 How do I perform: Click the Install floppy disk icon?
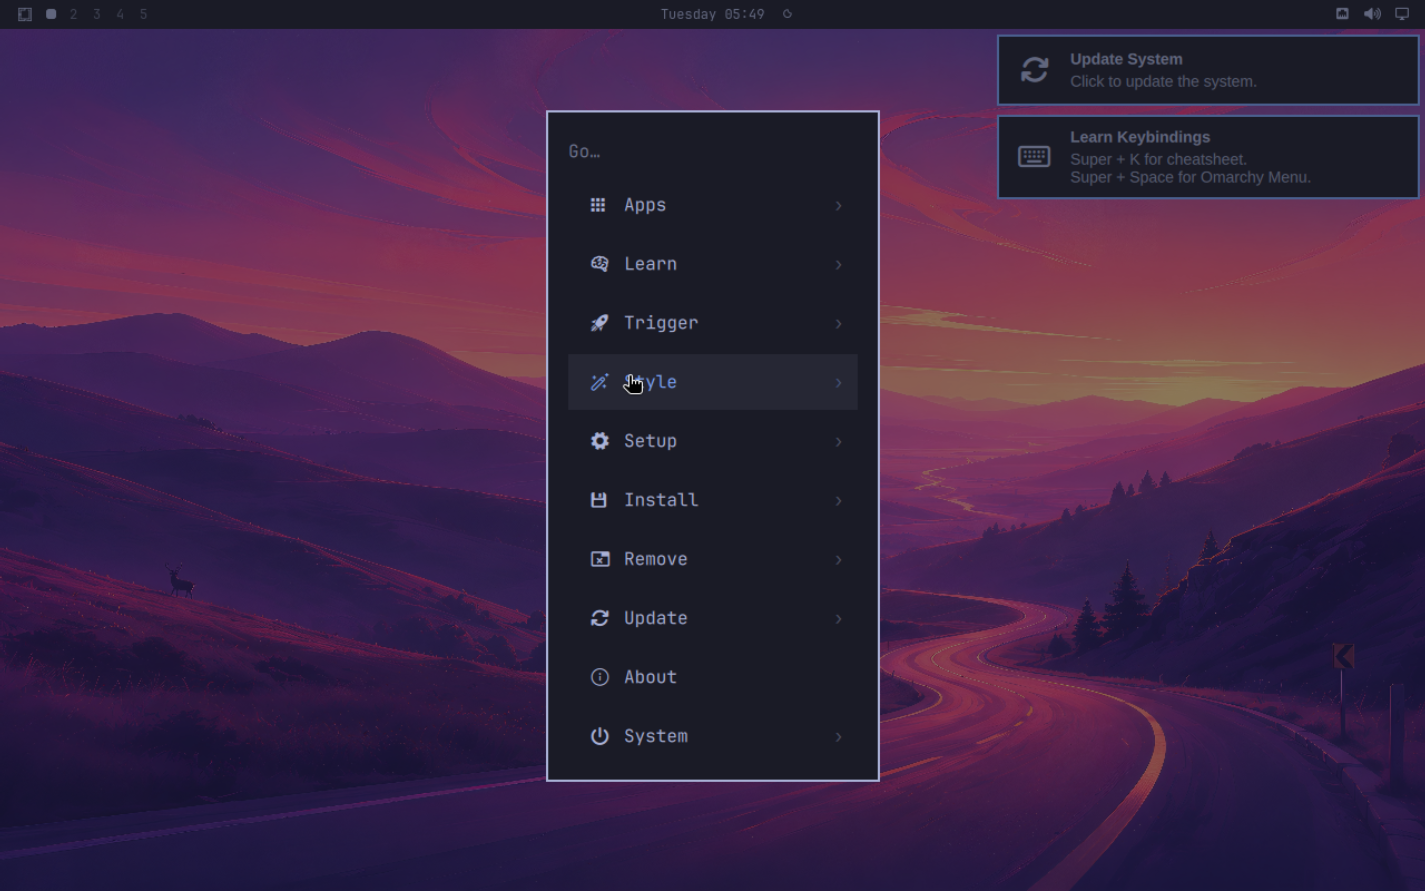598,500
